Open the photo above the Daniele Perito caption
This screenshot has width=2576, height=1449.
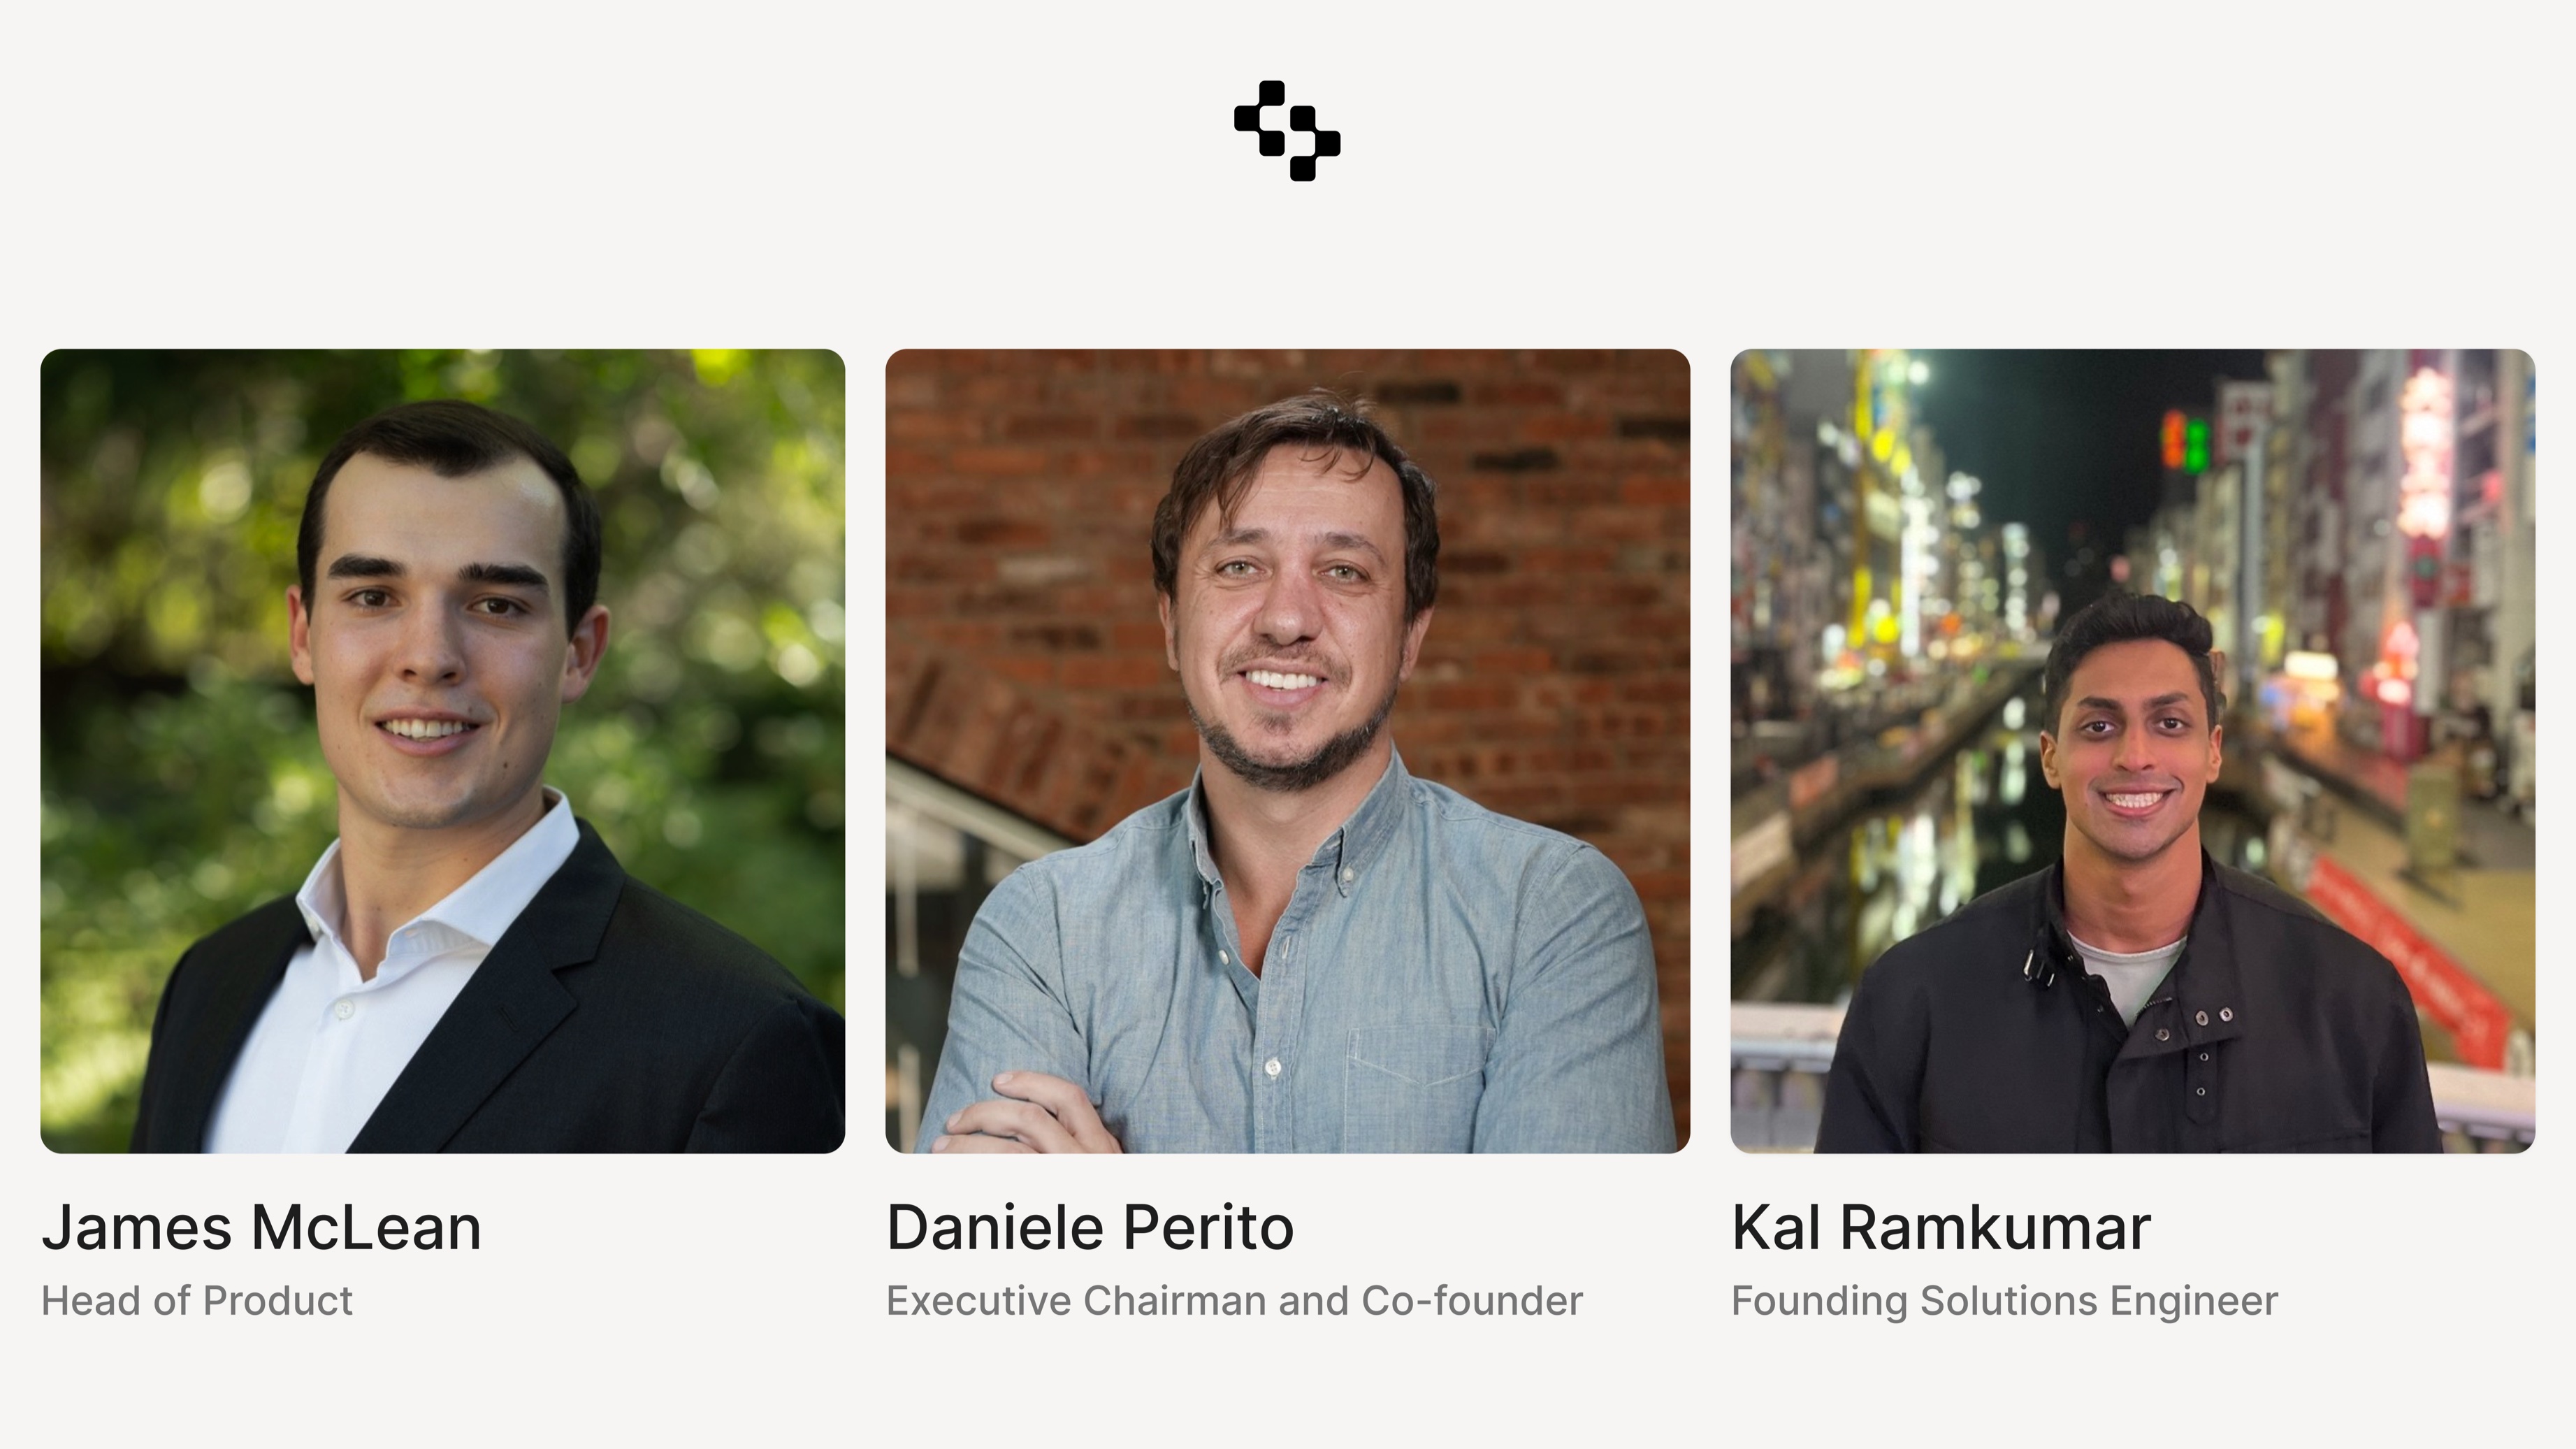click(x=1288, y=751)
